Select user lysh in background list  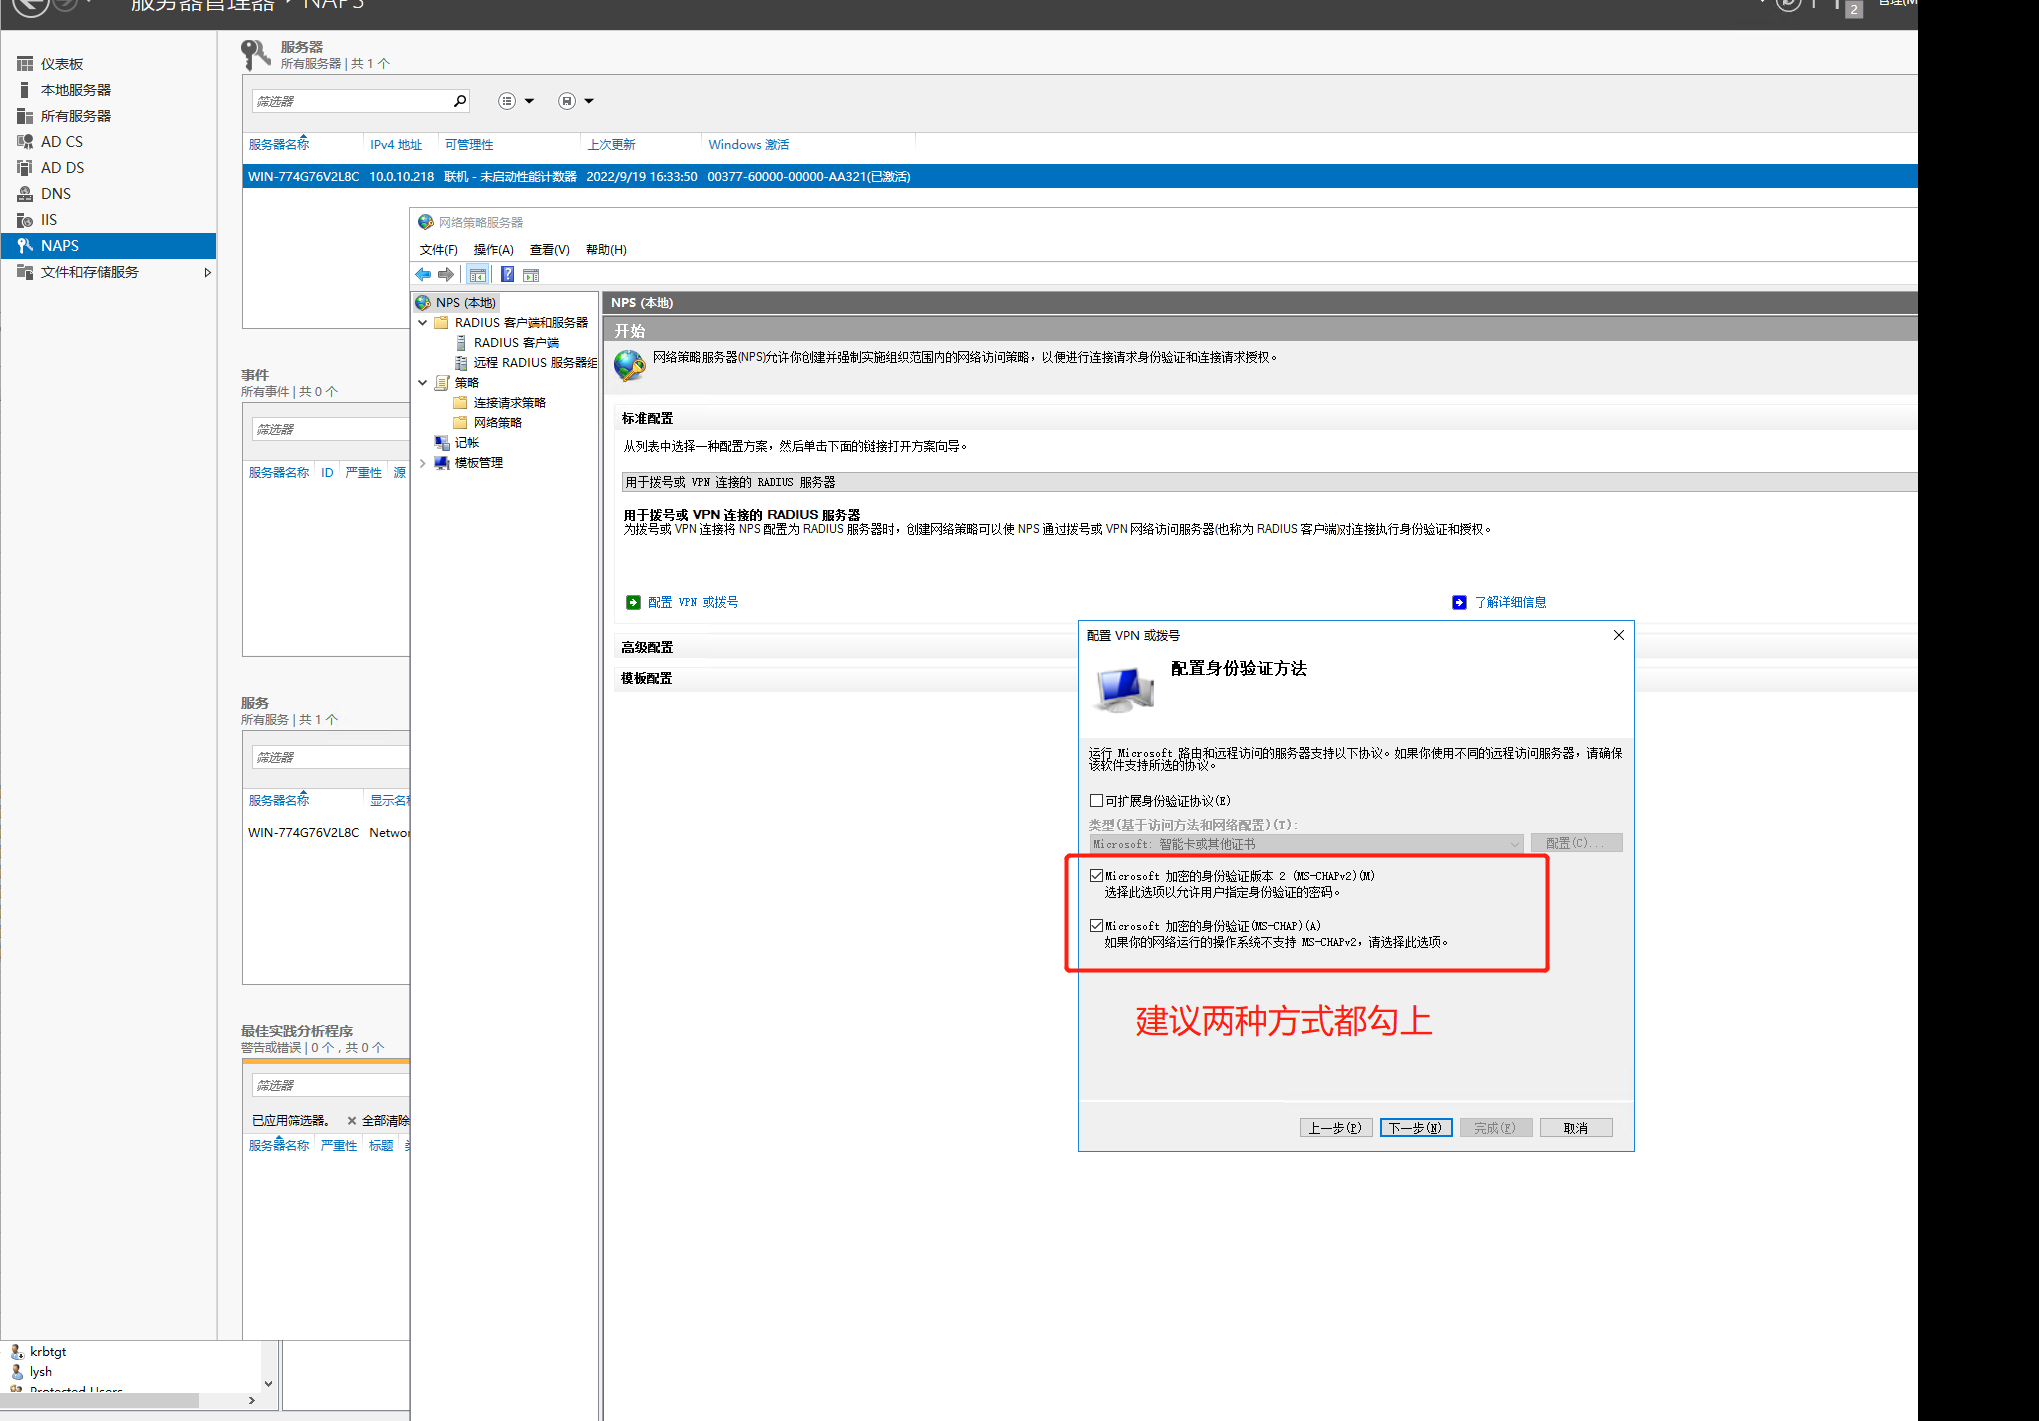[x=41, y=1372]
